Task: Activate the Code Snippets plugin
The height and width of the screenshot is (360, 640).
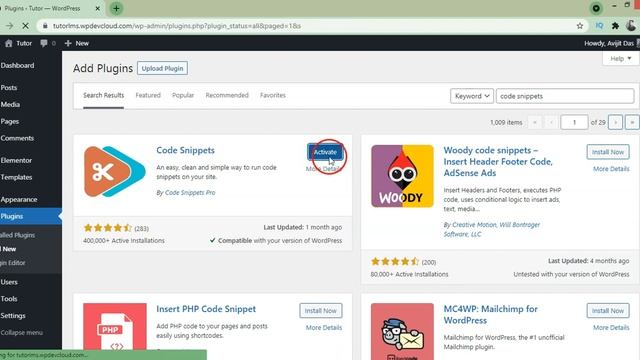Action: tap(325, 152)
